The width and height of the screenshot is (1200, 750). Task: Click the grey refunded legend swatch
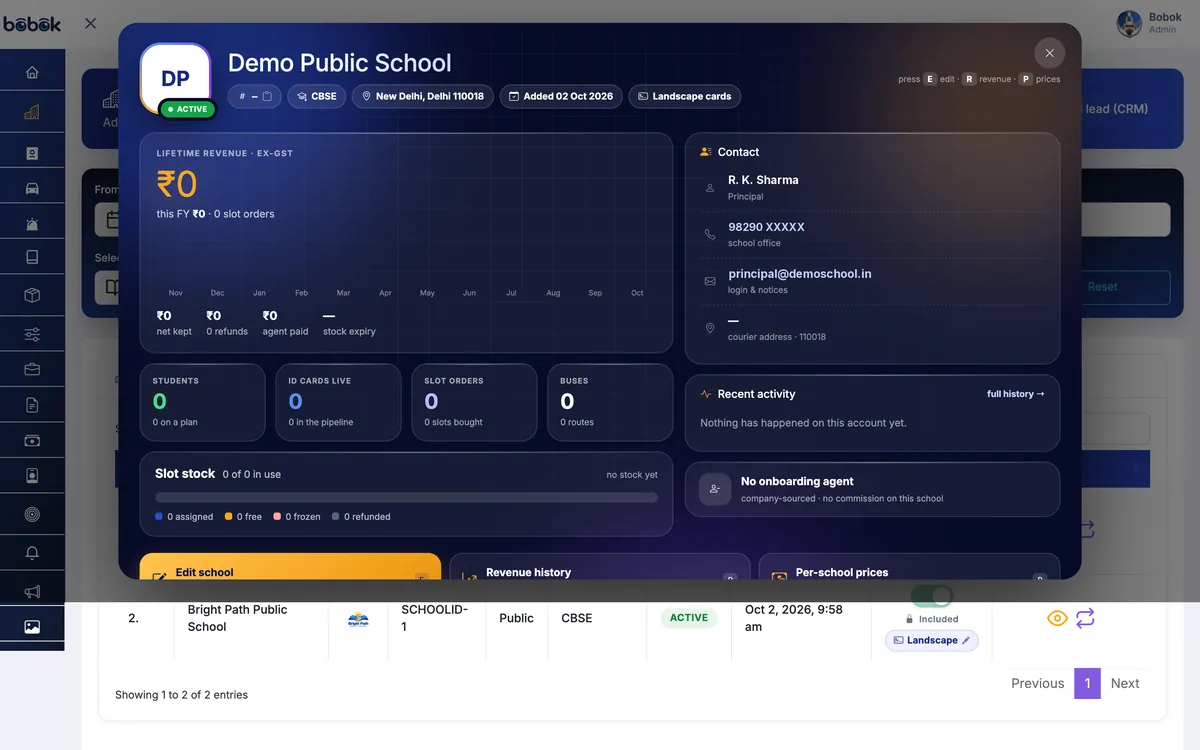[x=336, y=517]
